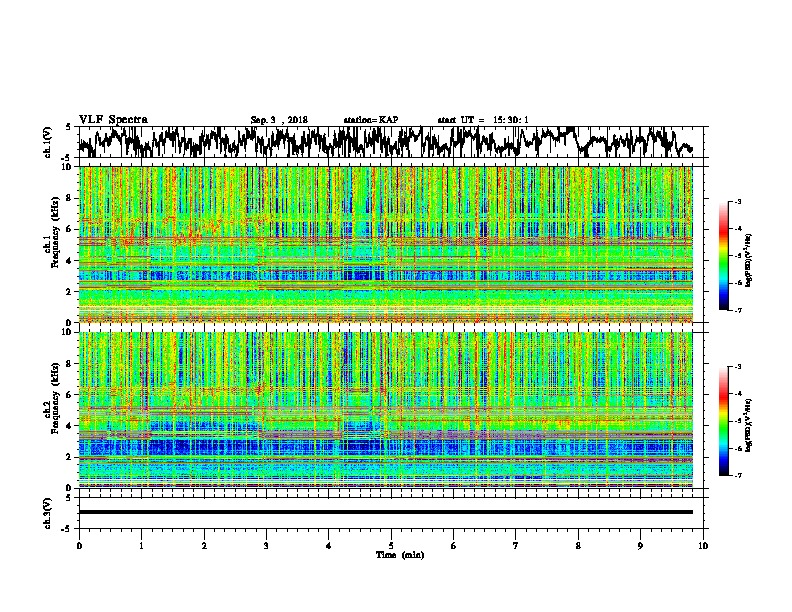This screenshot has width=792, height=612.
Task: Click the "-3" value on ch.1 color scale
Action: [x=737, y=202]
